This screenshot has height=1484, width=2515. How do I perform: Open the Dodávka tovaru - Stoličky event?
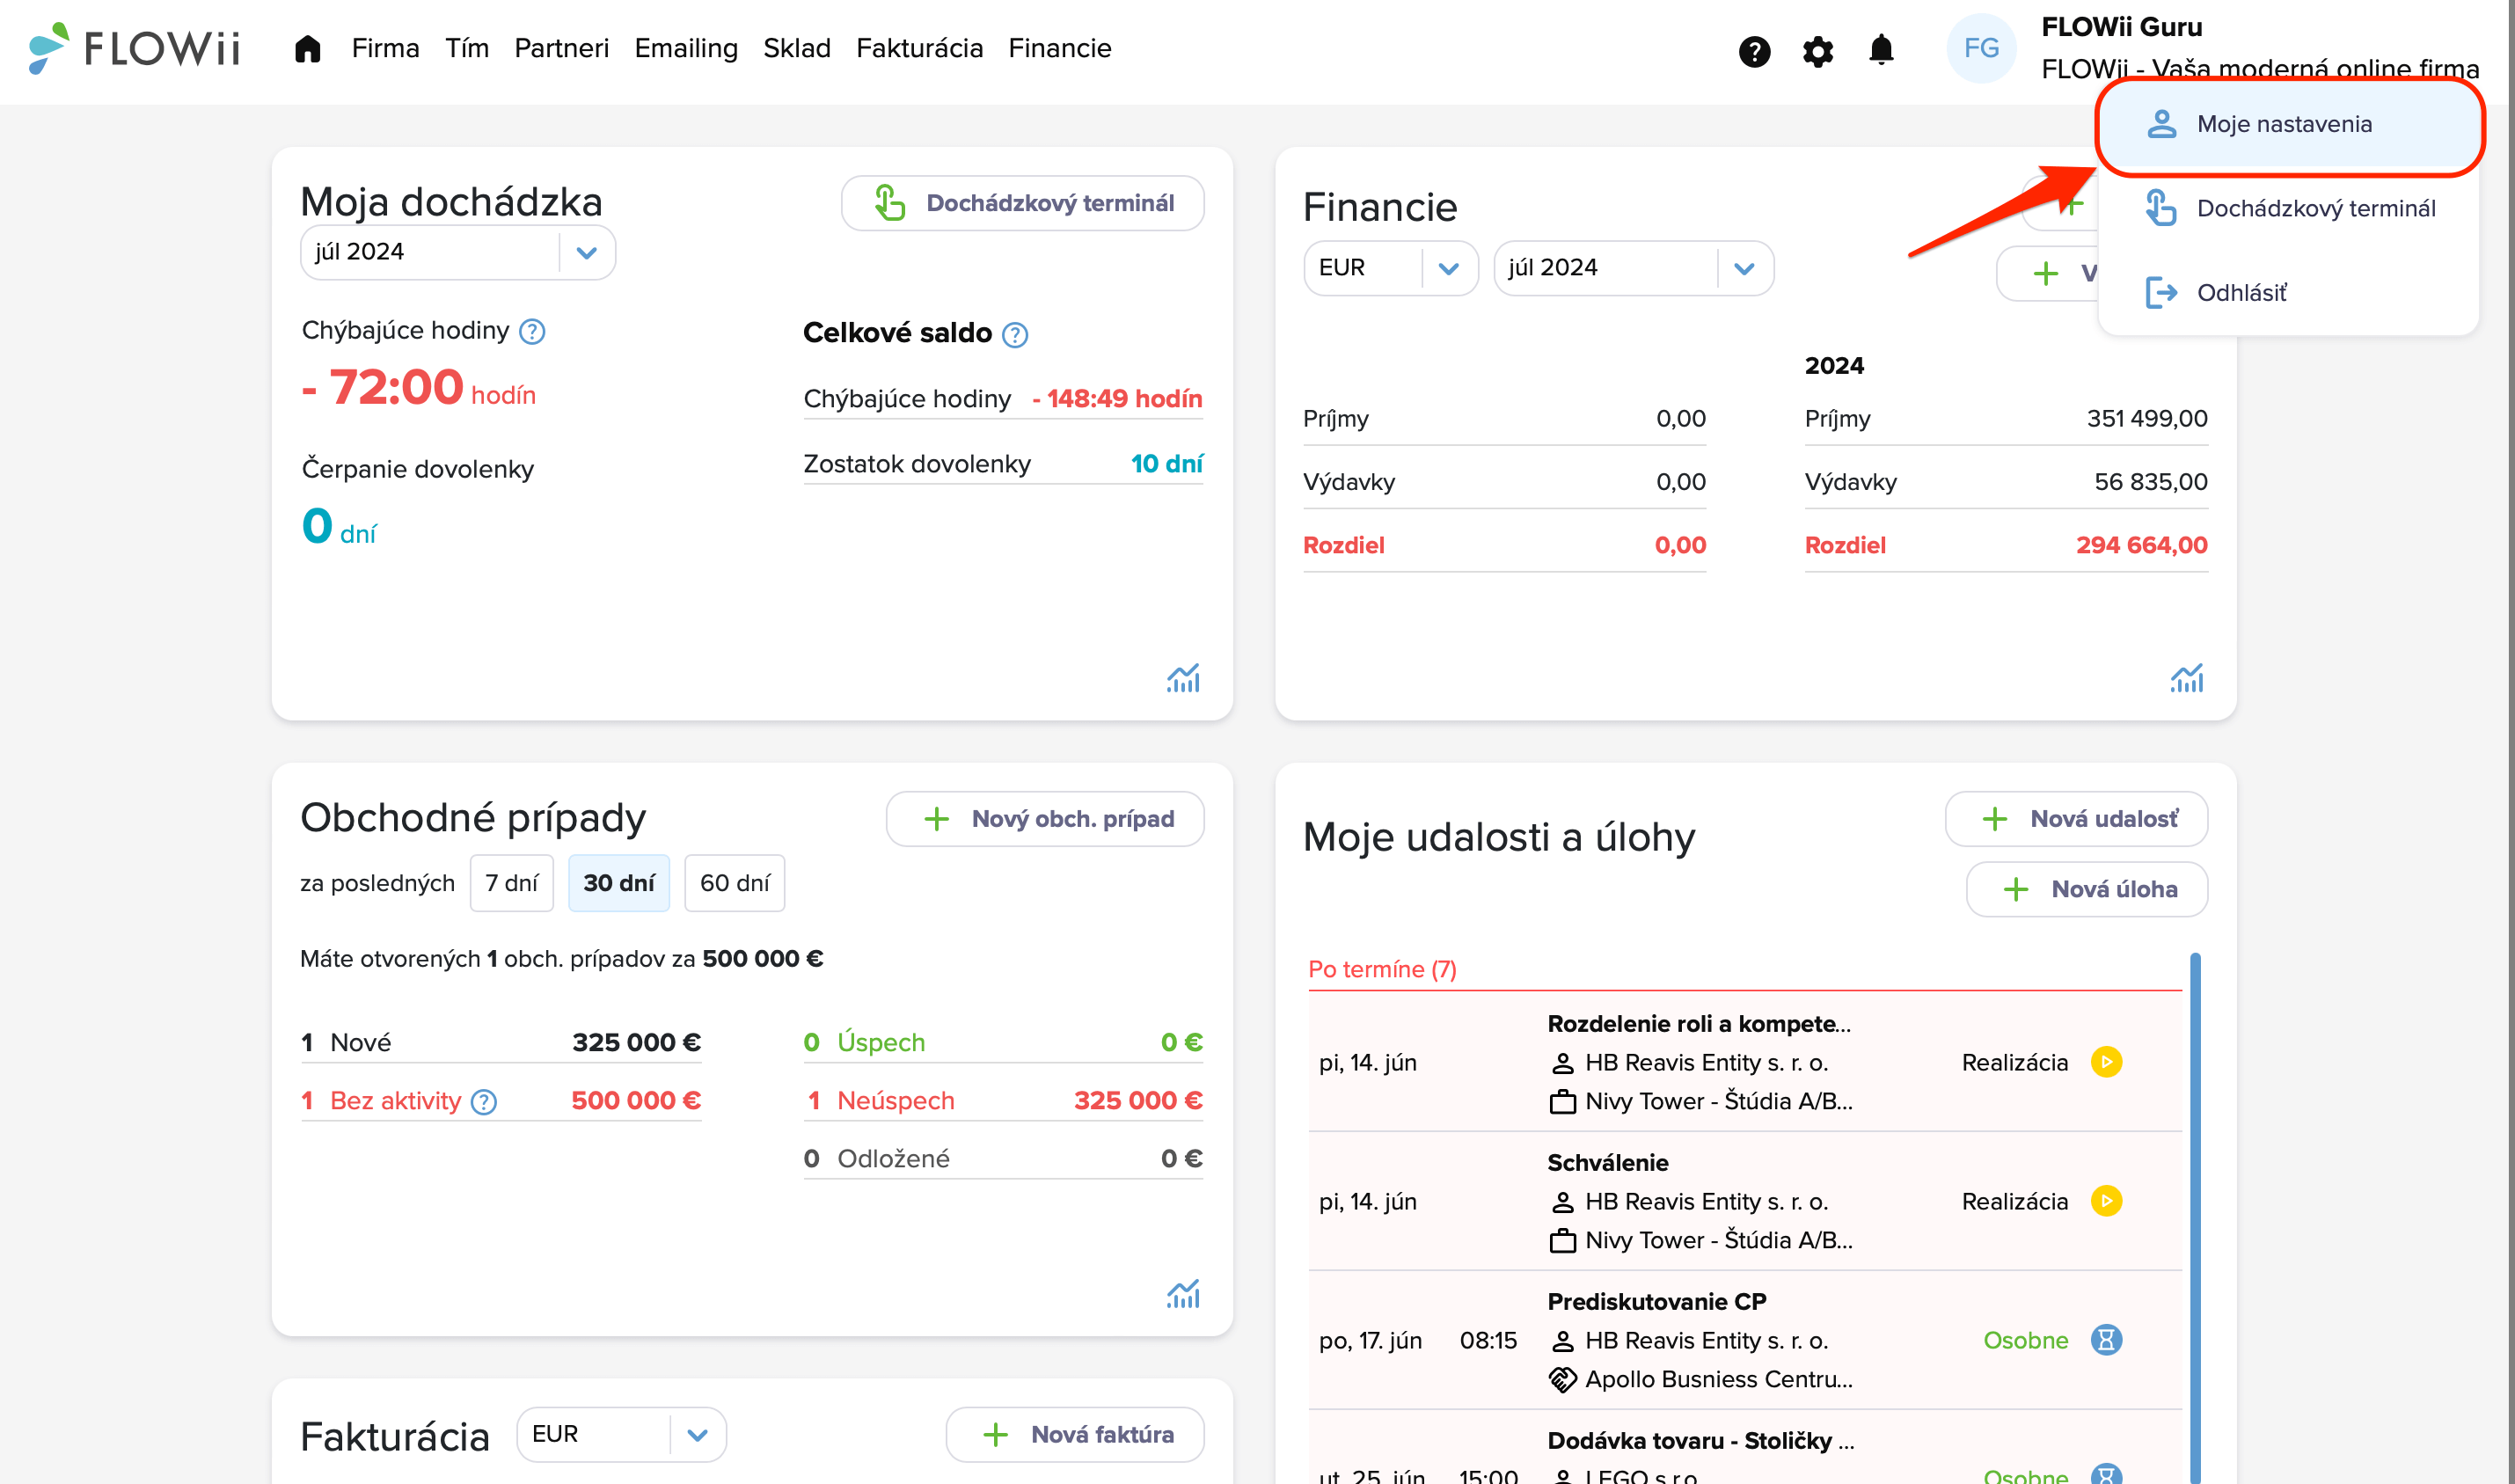1701,1440
